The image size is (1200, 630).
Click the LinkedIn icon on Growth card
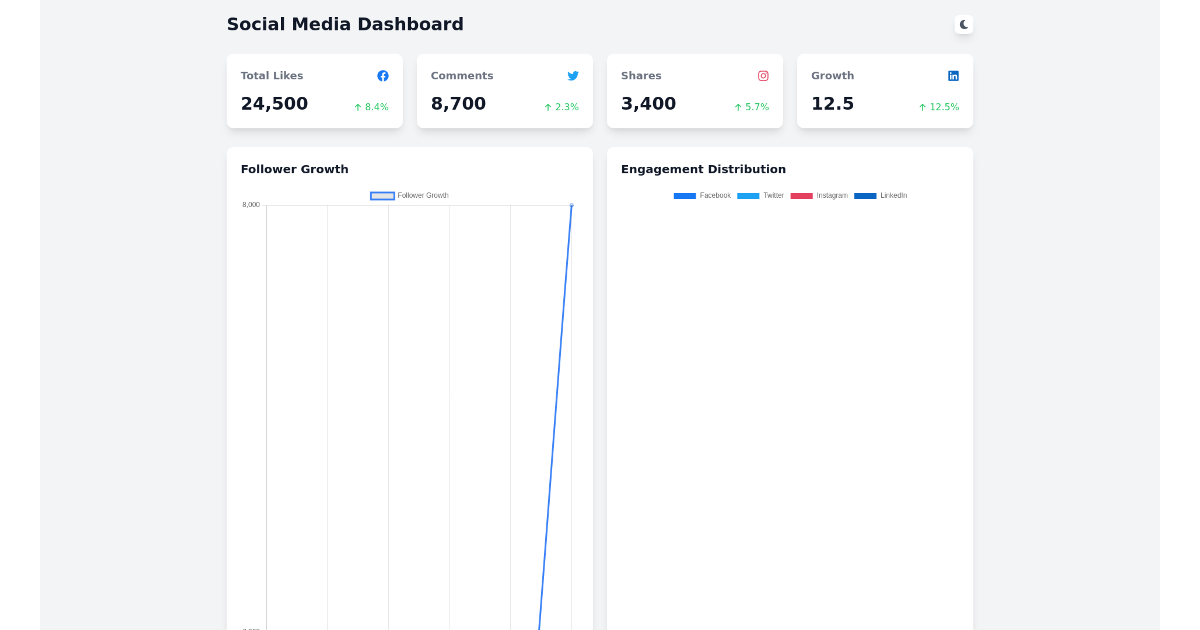[953, 75]
